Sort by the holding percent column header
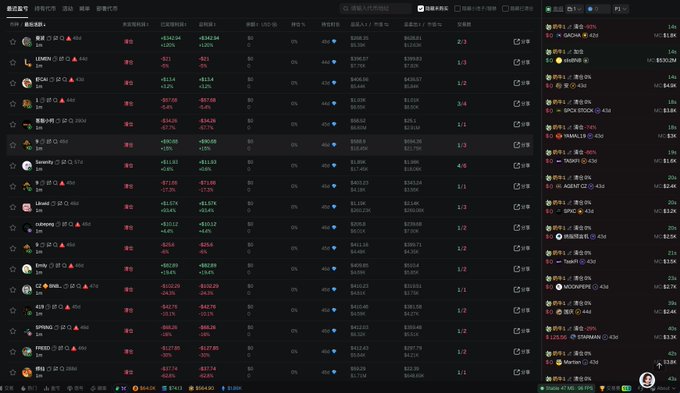 [298, 25]
